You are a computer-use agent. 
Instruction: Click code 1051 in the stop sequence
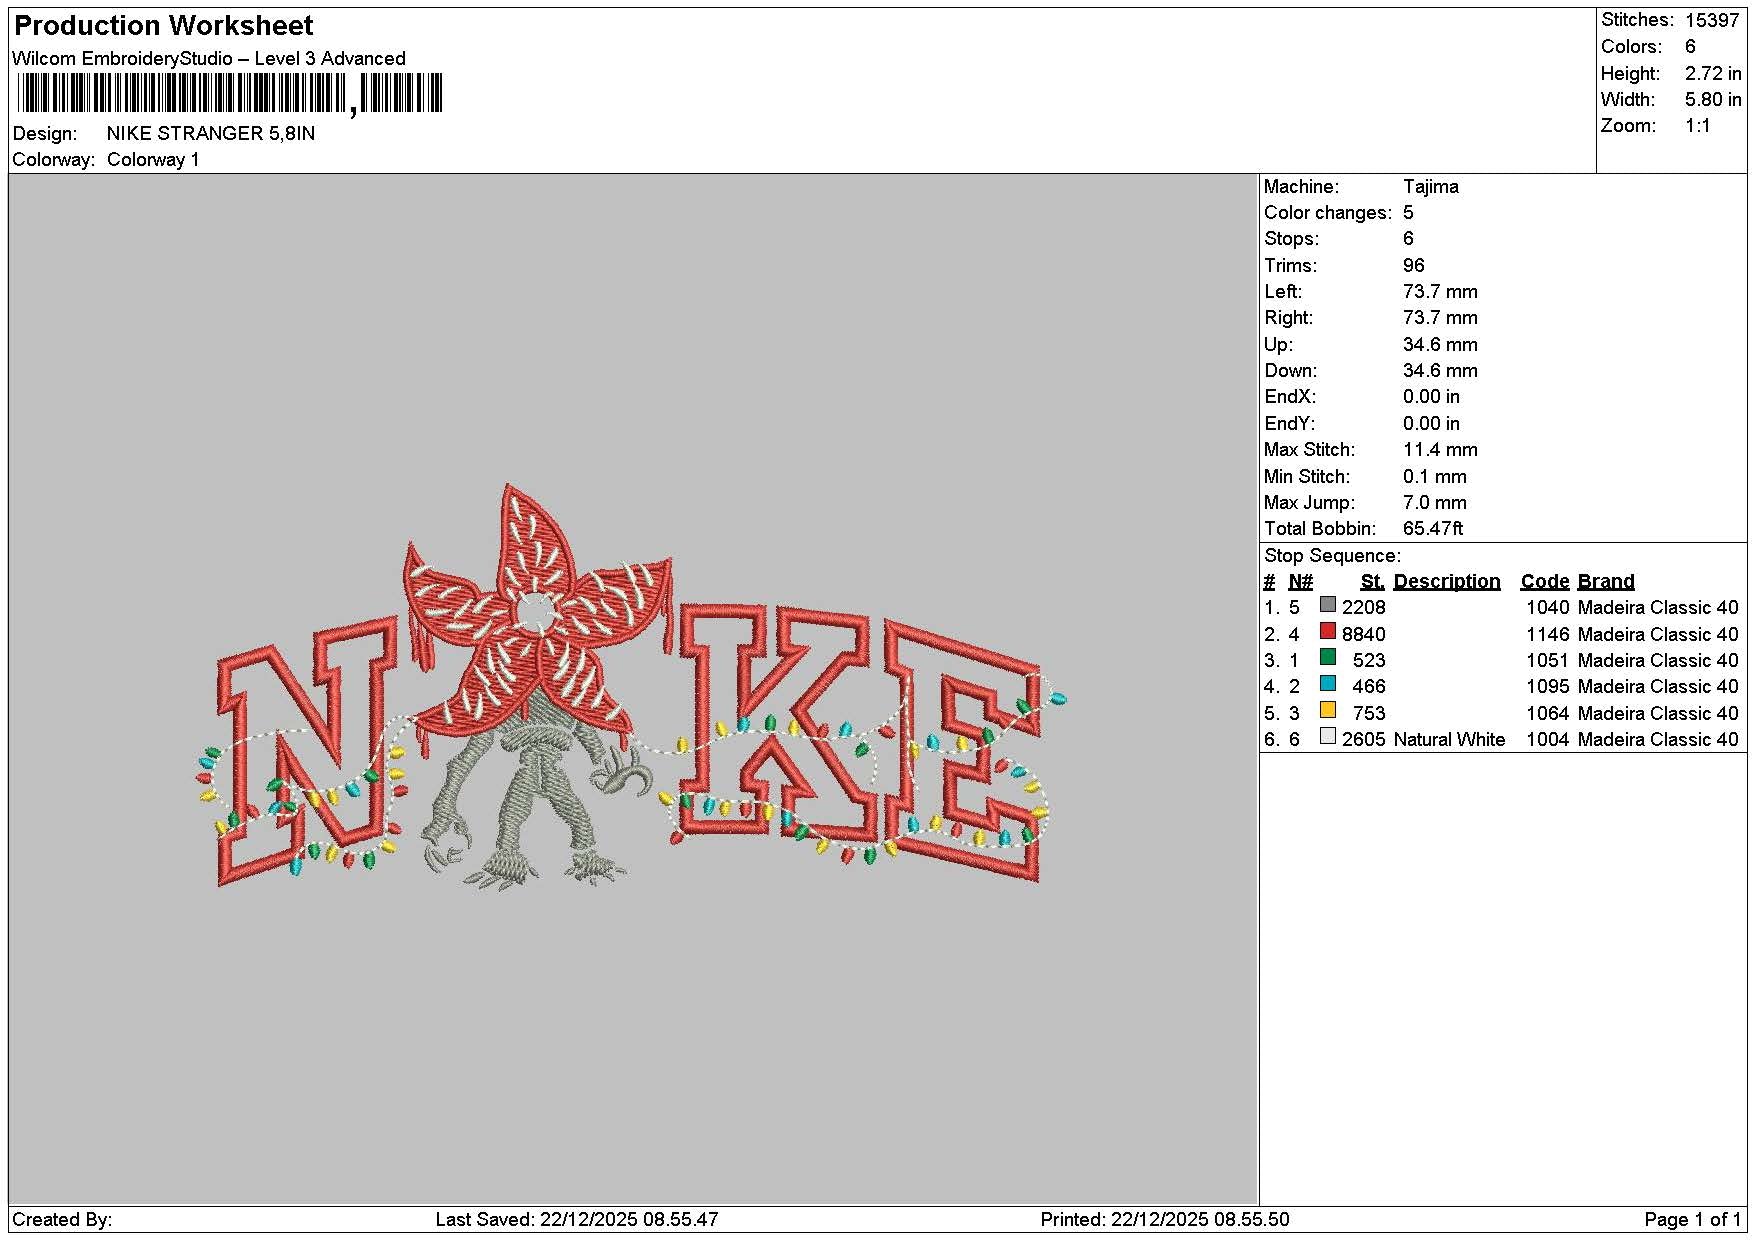pyautogui.click(x=1546, y=661)
